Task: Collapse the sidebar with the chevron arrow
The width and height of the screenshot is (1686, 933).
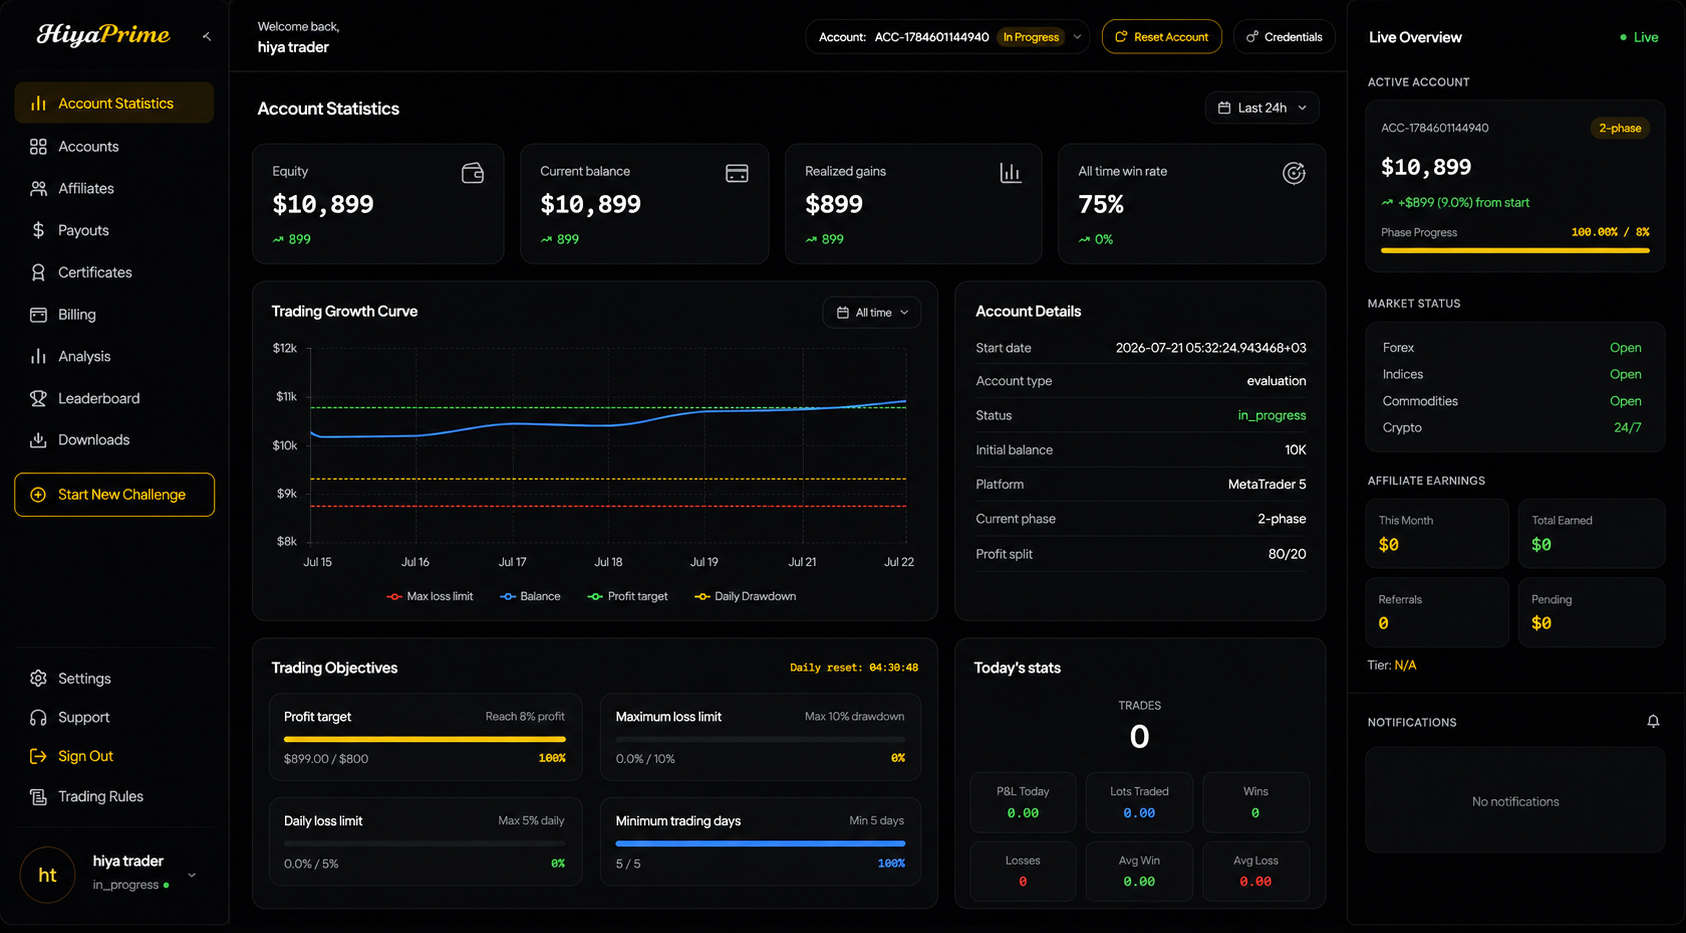Action: click(206, 37)
